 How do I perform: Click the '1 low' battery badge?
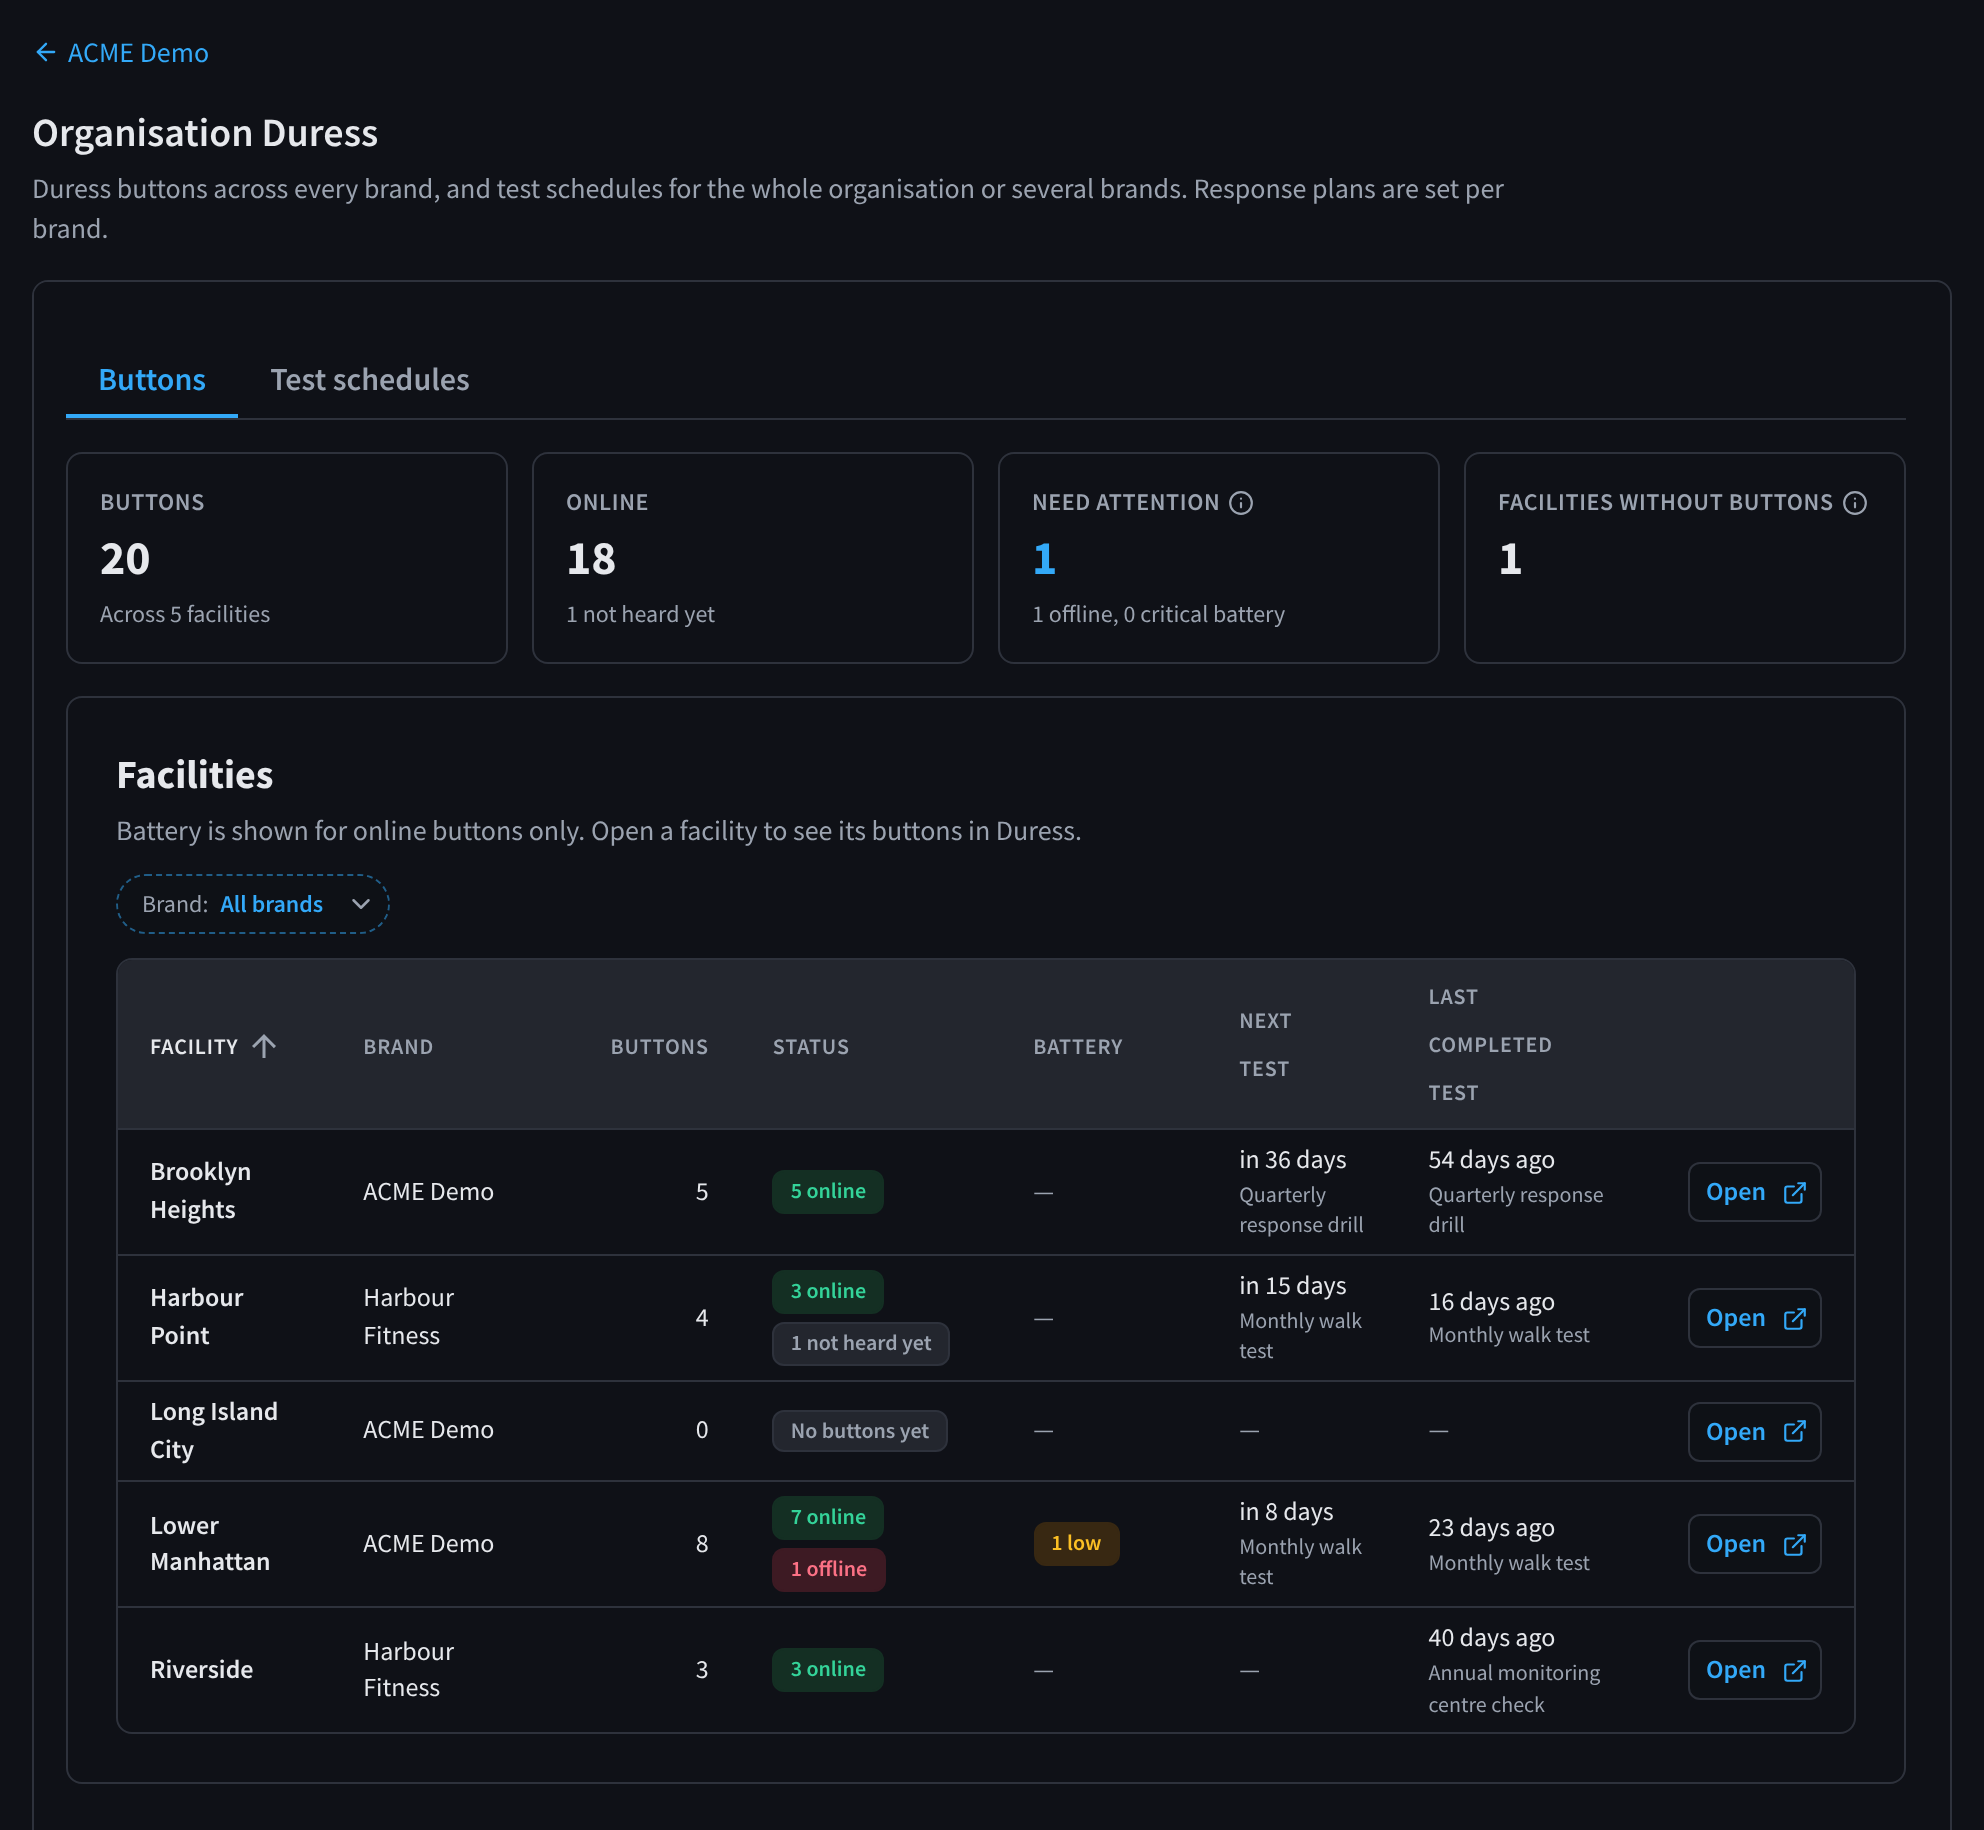[1076, 1543]
